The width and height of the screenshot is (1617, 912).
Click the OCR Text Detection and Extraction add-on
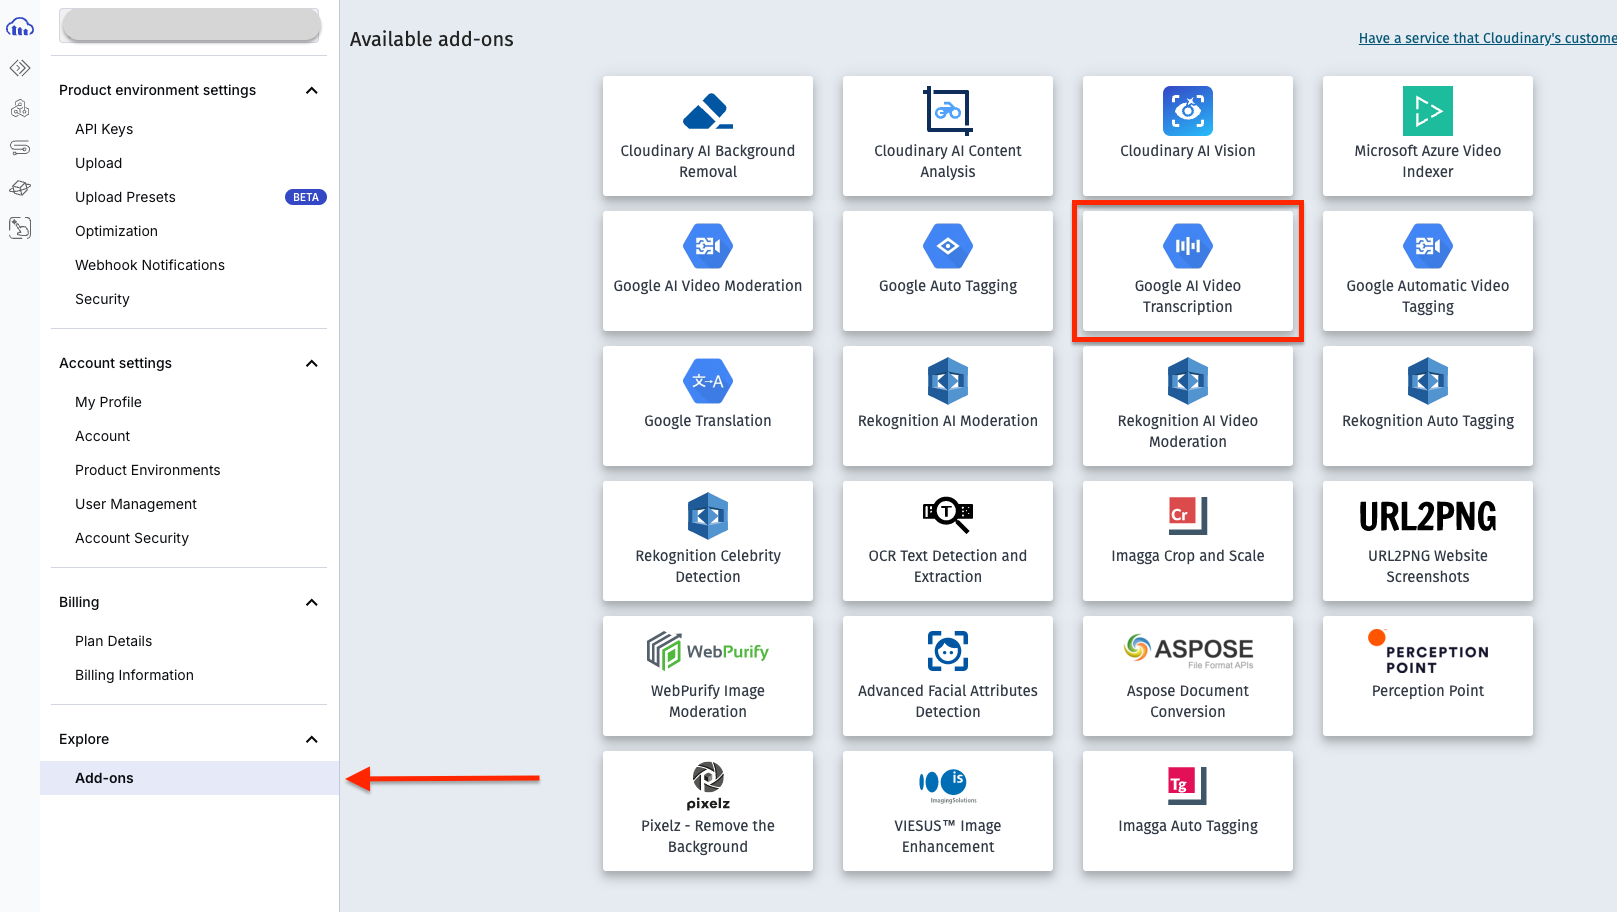(947, 541)
